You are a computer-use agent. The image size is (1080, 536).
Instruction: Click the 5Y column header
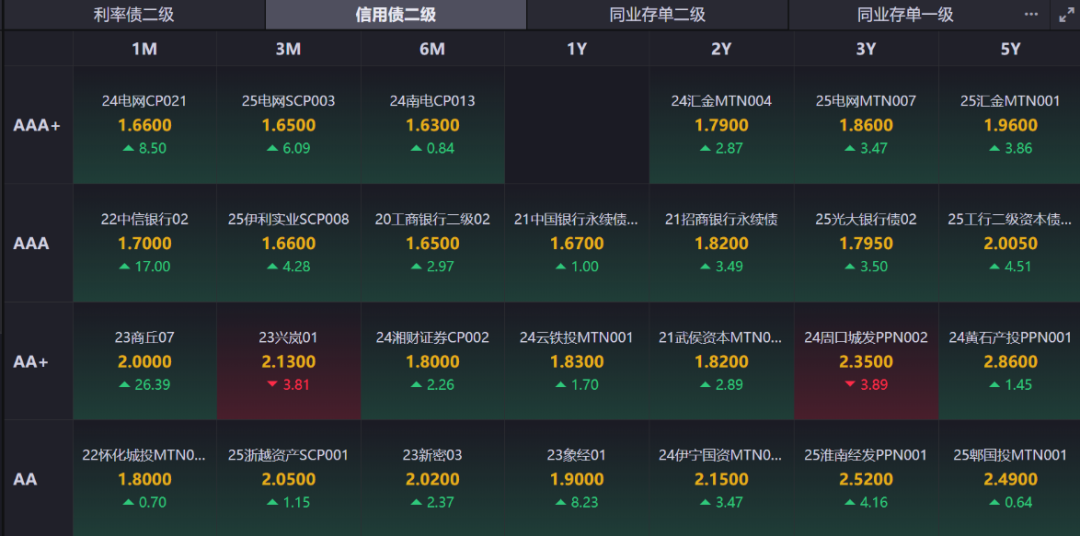pos(1010,48)
